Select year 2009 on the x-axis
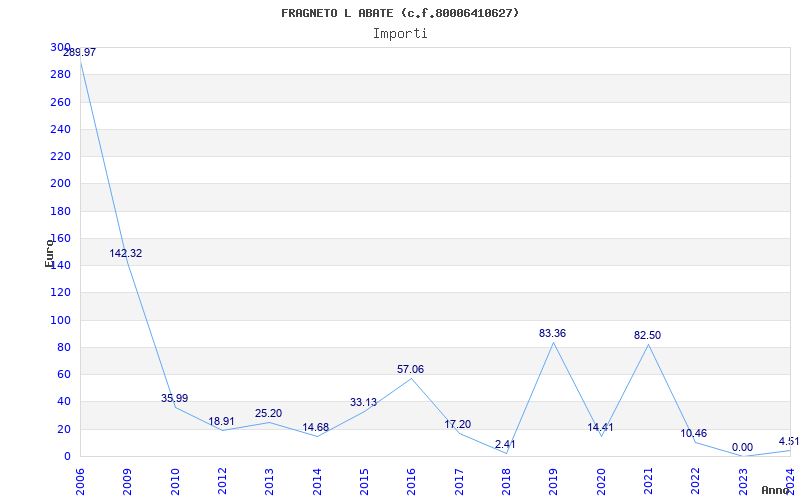 click(x=128, y=481)
